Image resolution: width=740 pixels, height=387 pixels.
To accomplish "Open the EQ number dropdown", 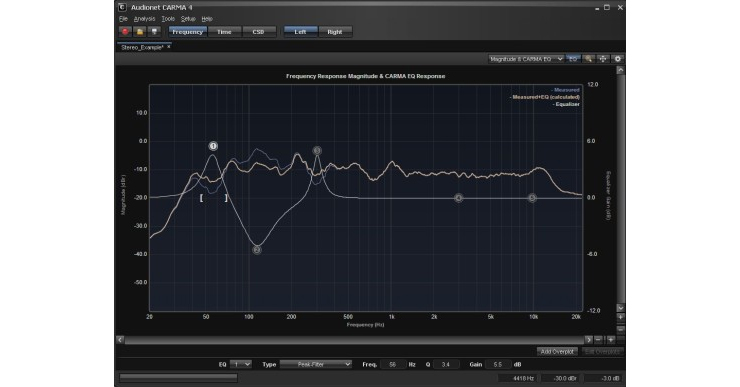I will click(x=241, y=364).
